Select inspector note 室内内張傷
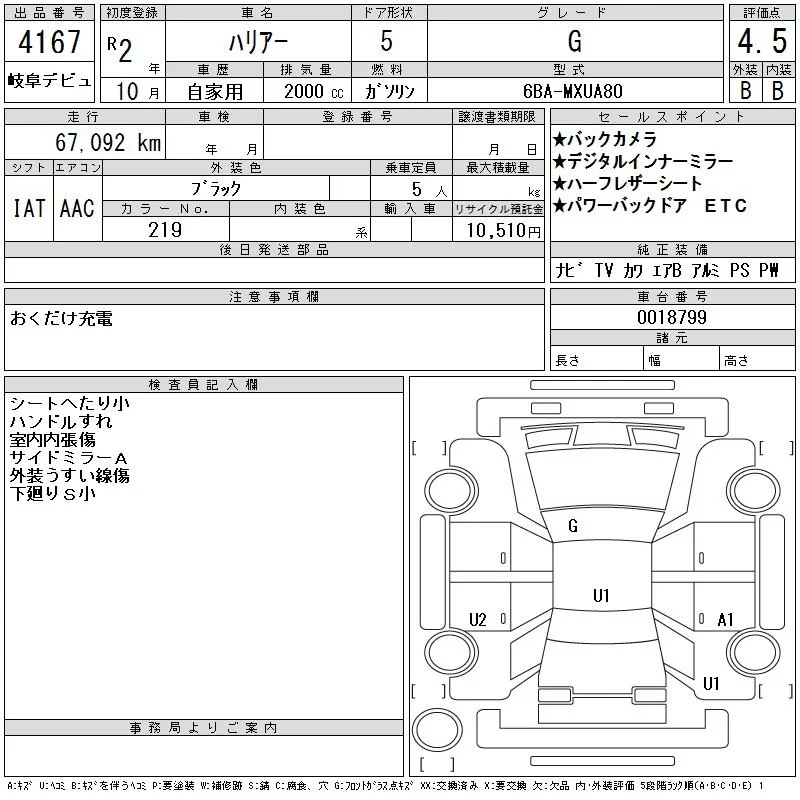This screenshot has height=800, width=800. click(x=53, y=439)
